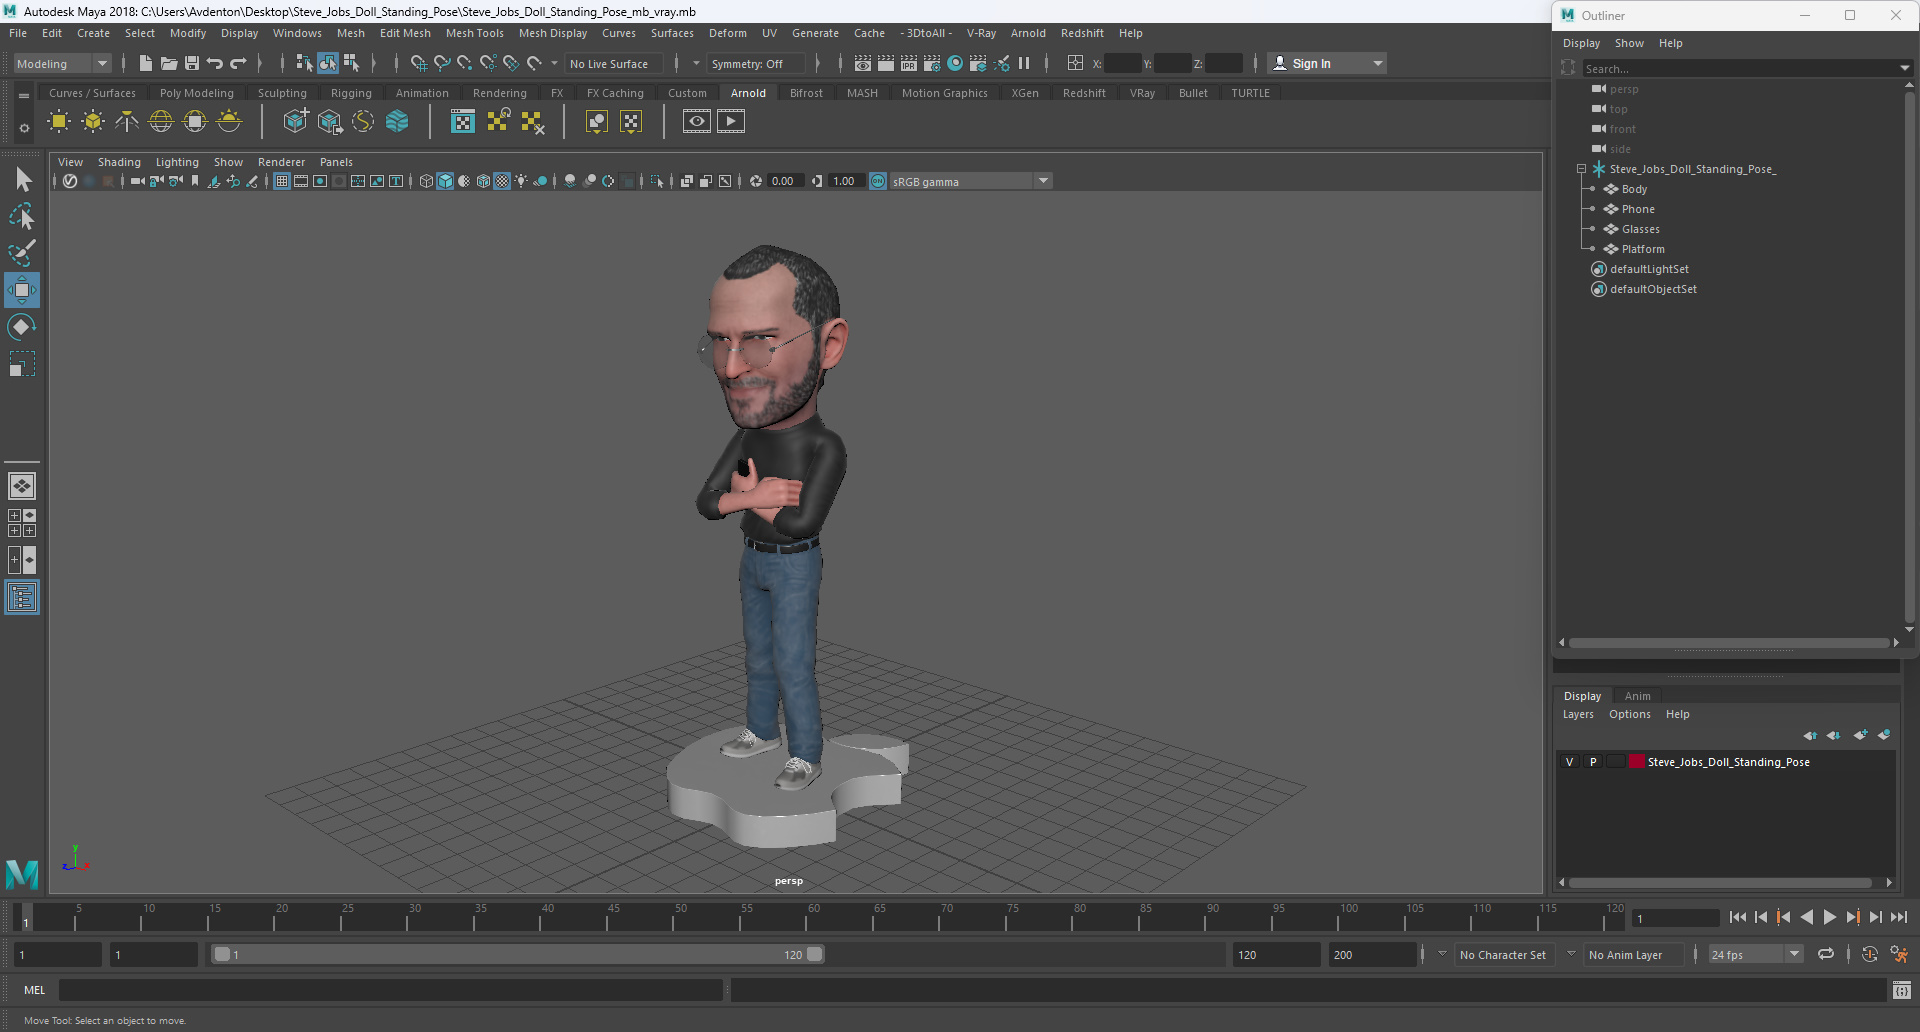Click the layer color swatch for Steve_Jobs_Doll_Standing_Pose
Viewport: 1920px width, 1032px height.
(1638, 762)
